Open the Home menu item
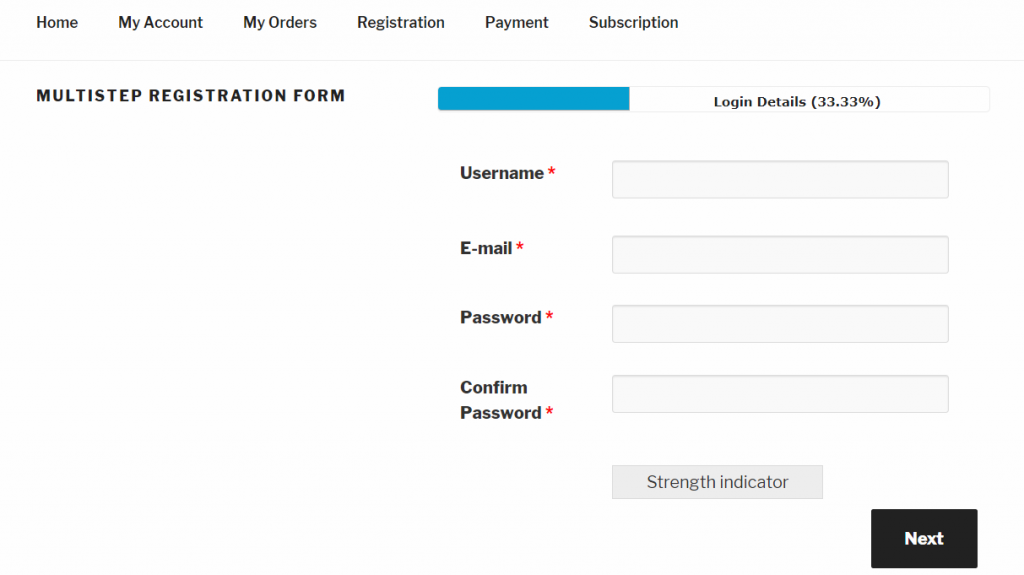This screenshot has width=1024, height=575. tap(57, 22)
